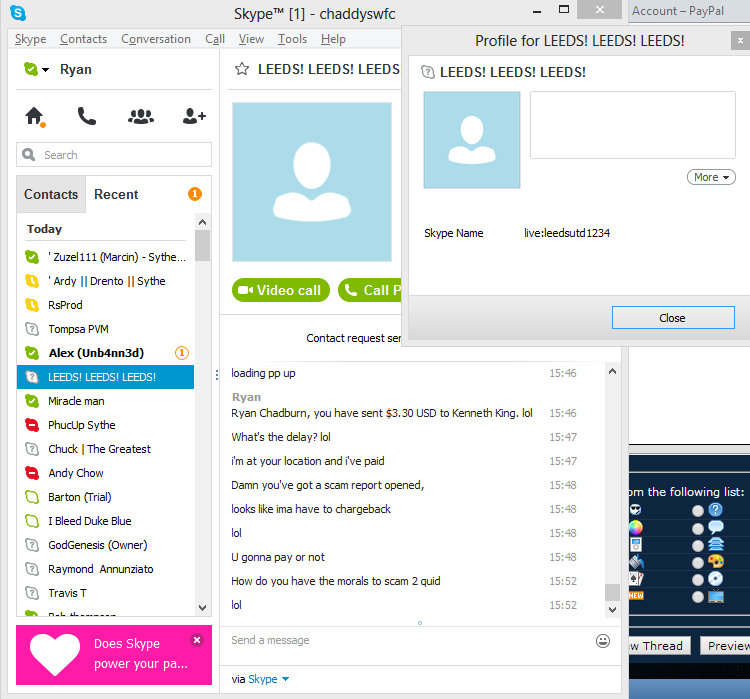750x699 pixels.
Task: Switch to the Contacts tab
Action: (x=51, y=194)
